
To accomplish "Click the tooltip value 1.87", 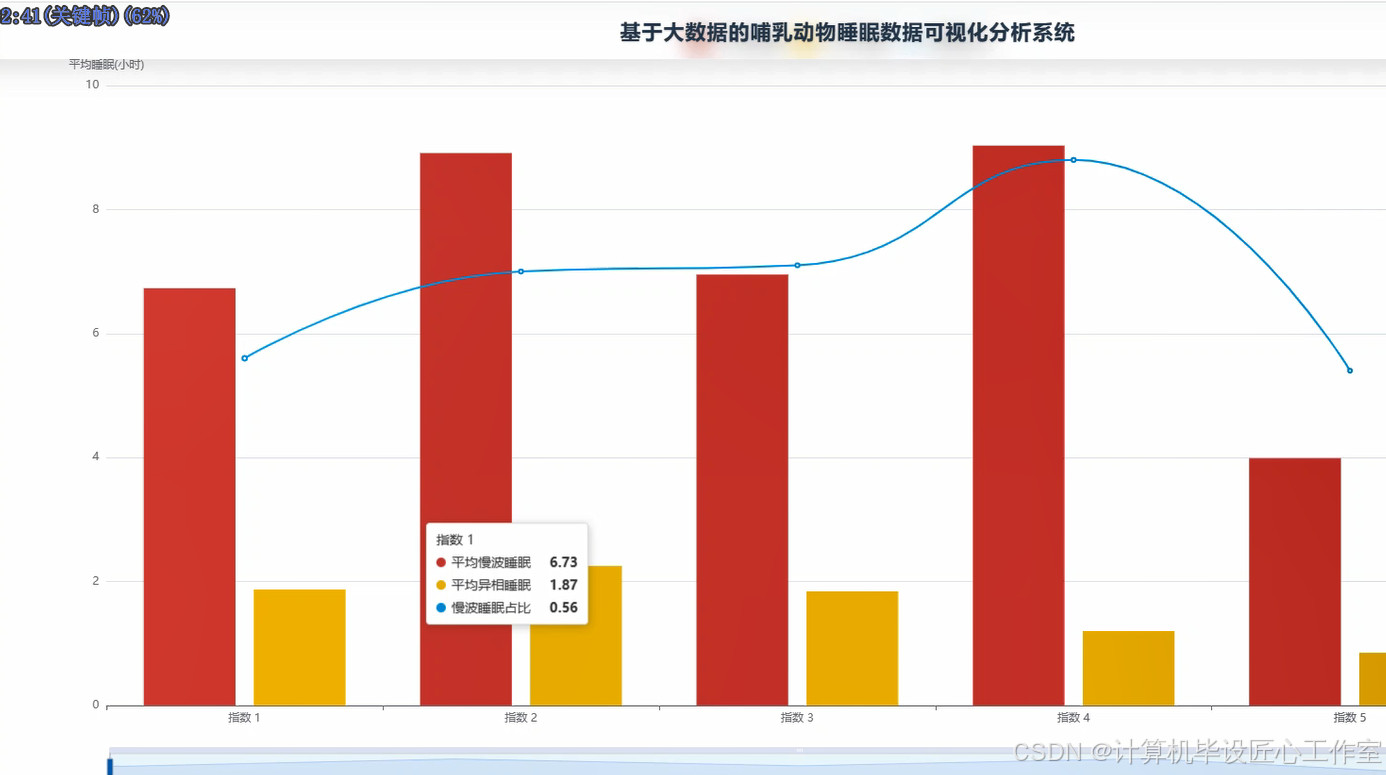I will click(x=563, y=585).
